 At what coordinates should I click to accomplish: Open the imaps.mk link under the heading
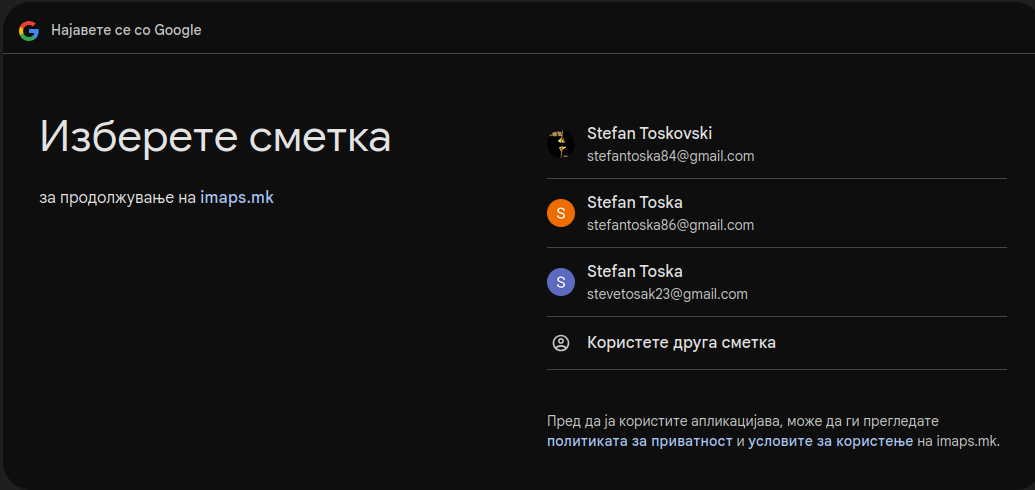(x=237, y=197)
